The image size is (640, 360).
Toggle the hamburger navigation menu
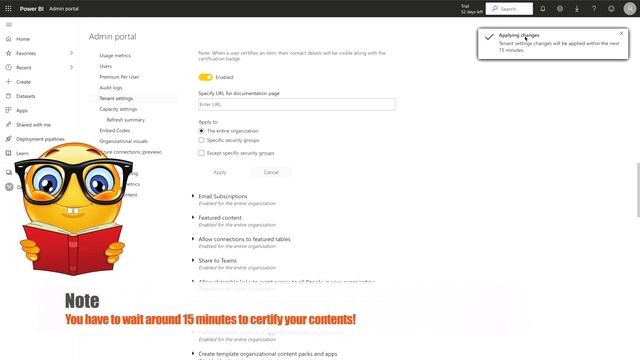coord(9,24)
